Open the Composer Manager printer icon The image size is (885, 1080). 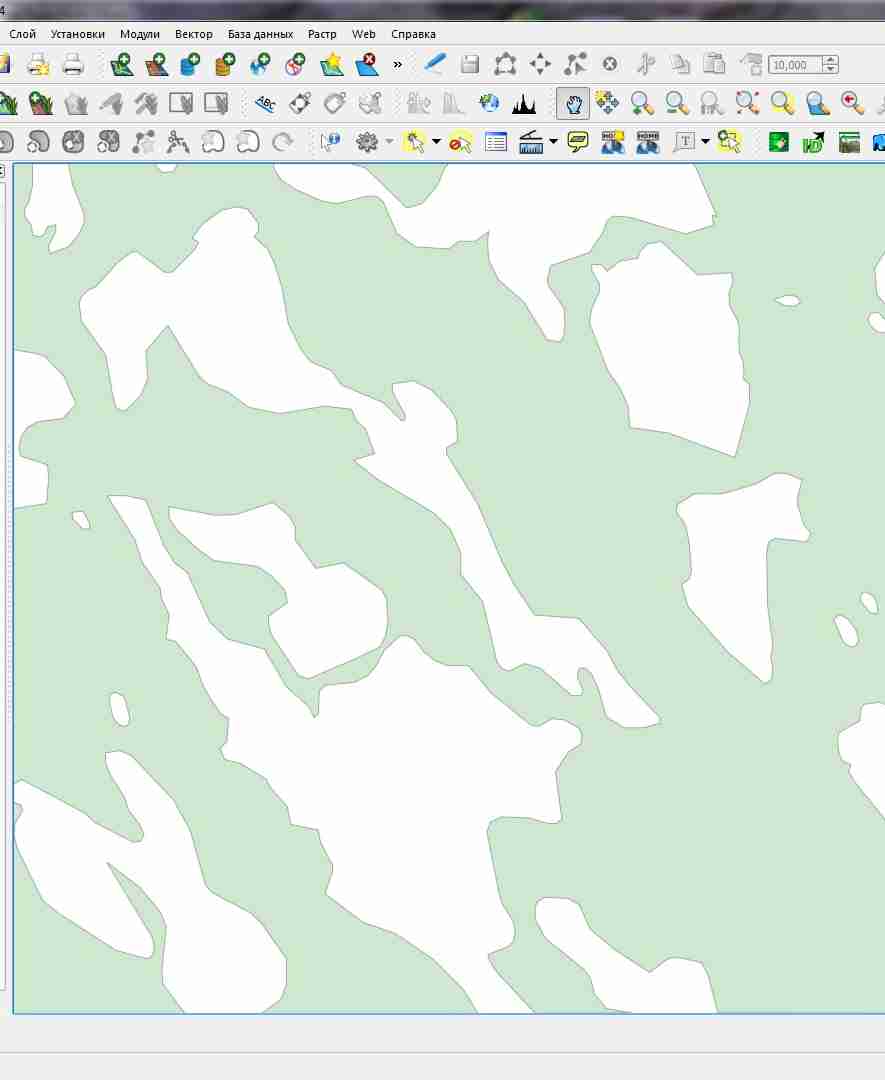pos(73,65)
